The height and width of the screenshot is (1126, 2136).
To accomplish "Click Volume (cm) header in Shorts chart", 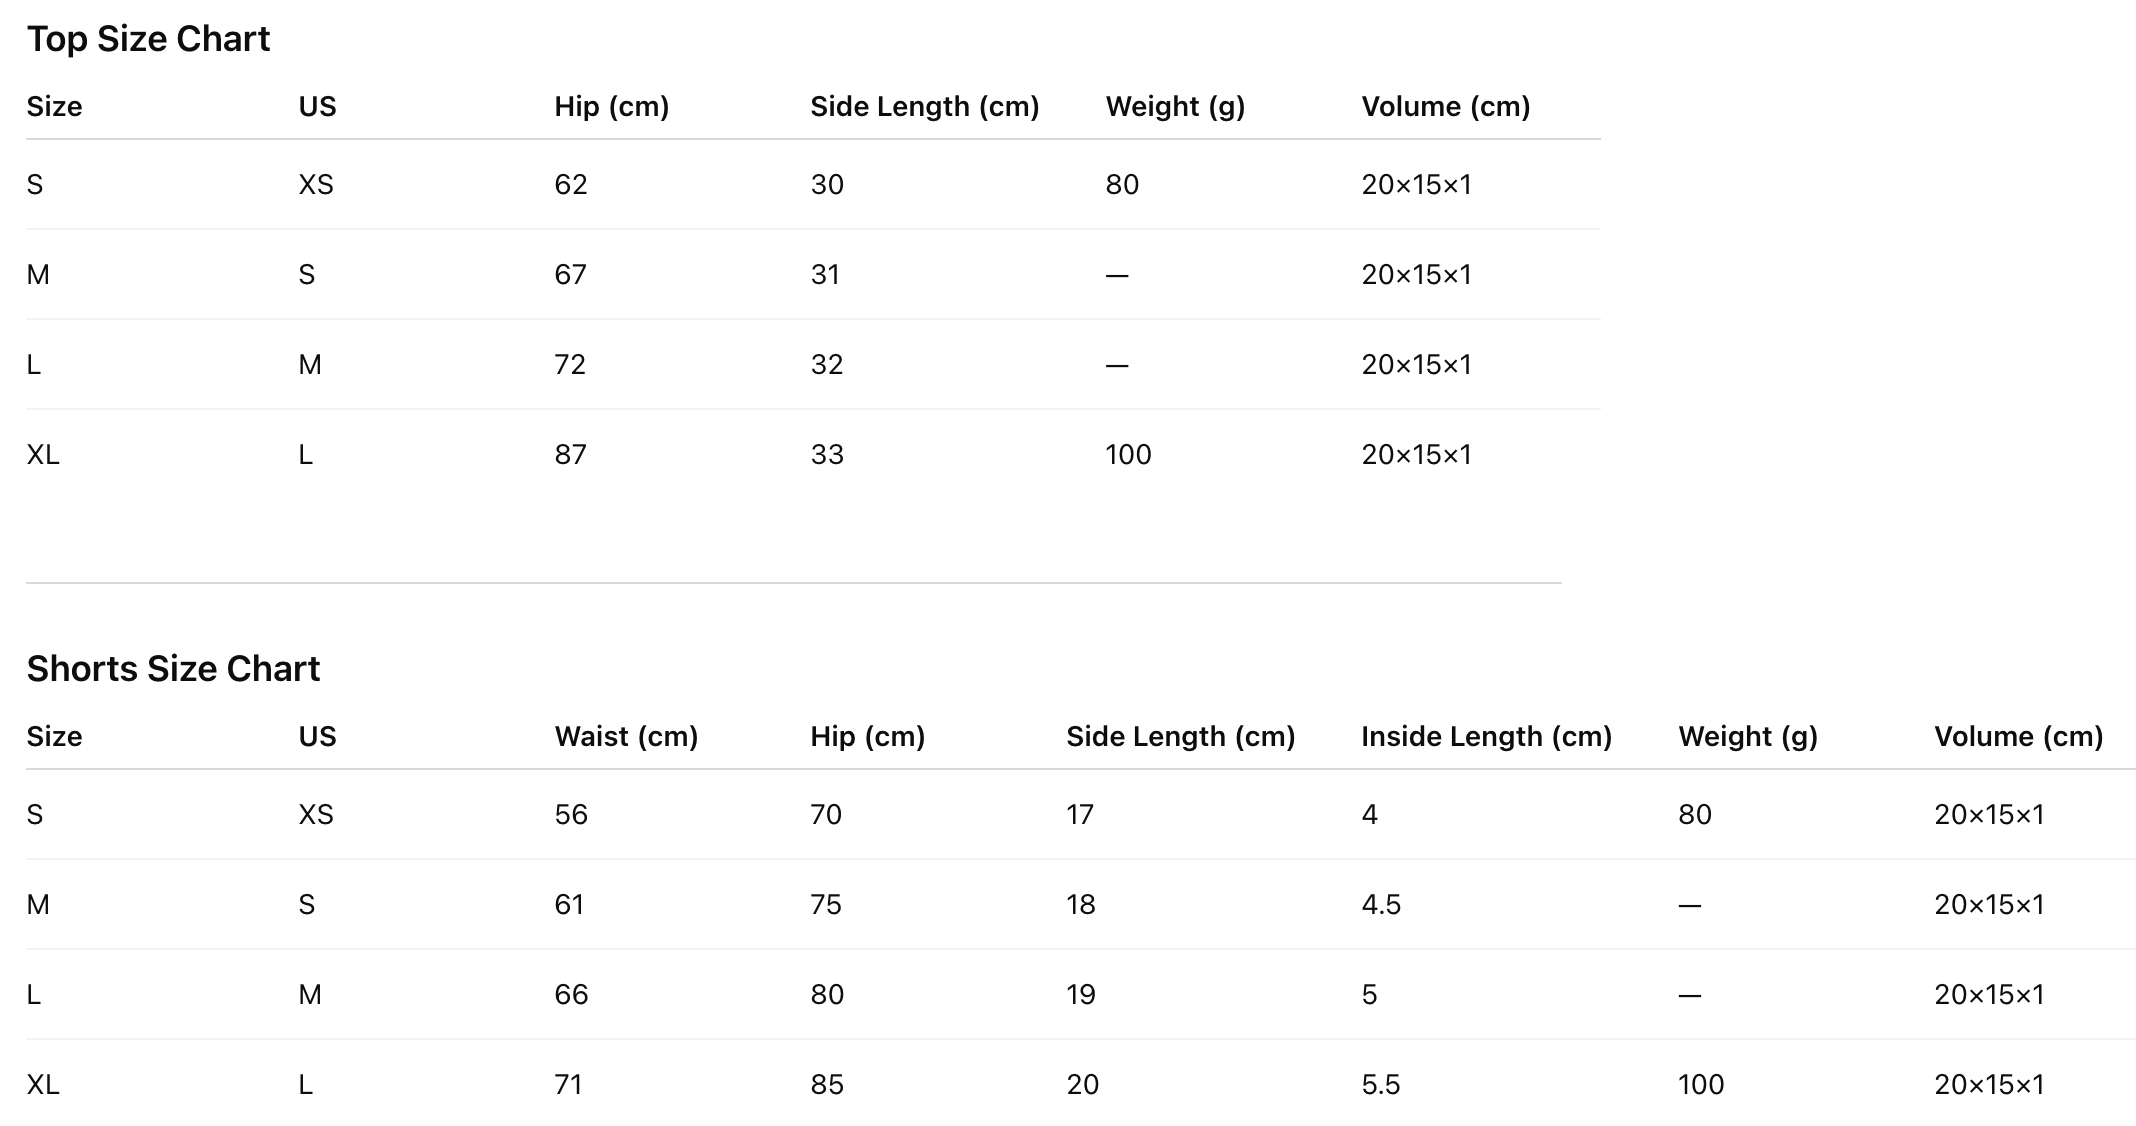I will [2018, 737].
